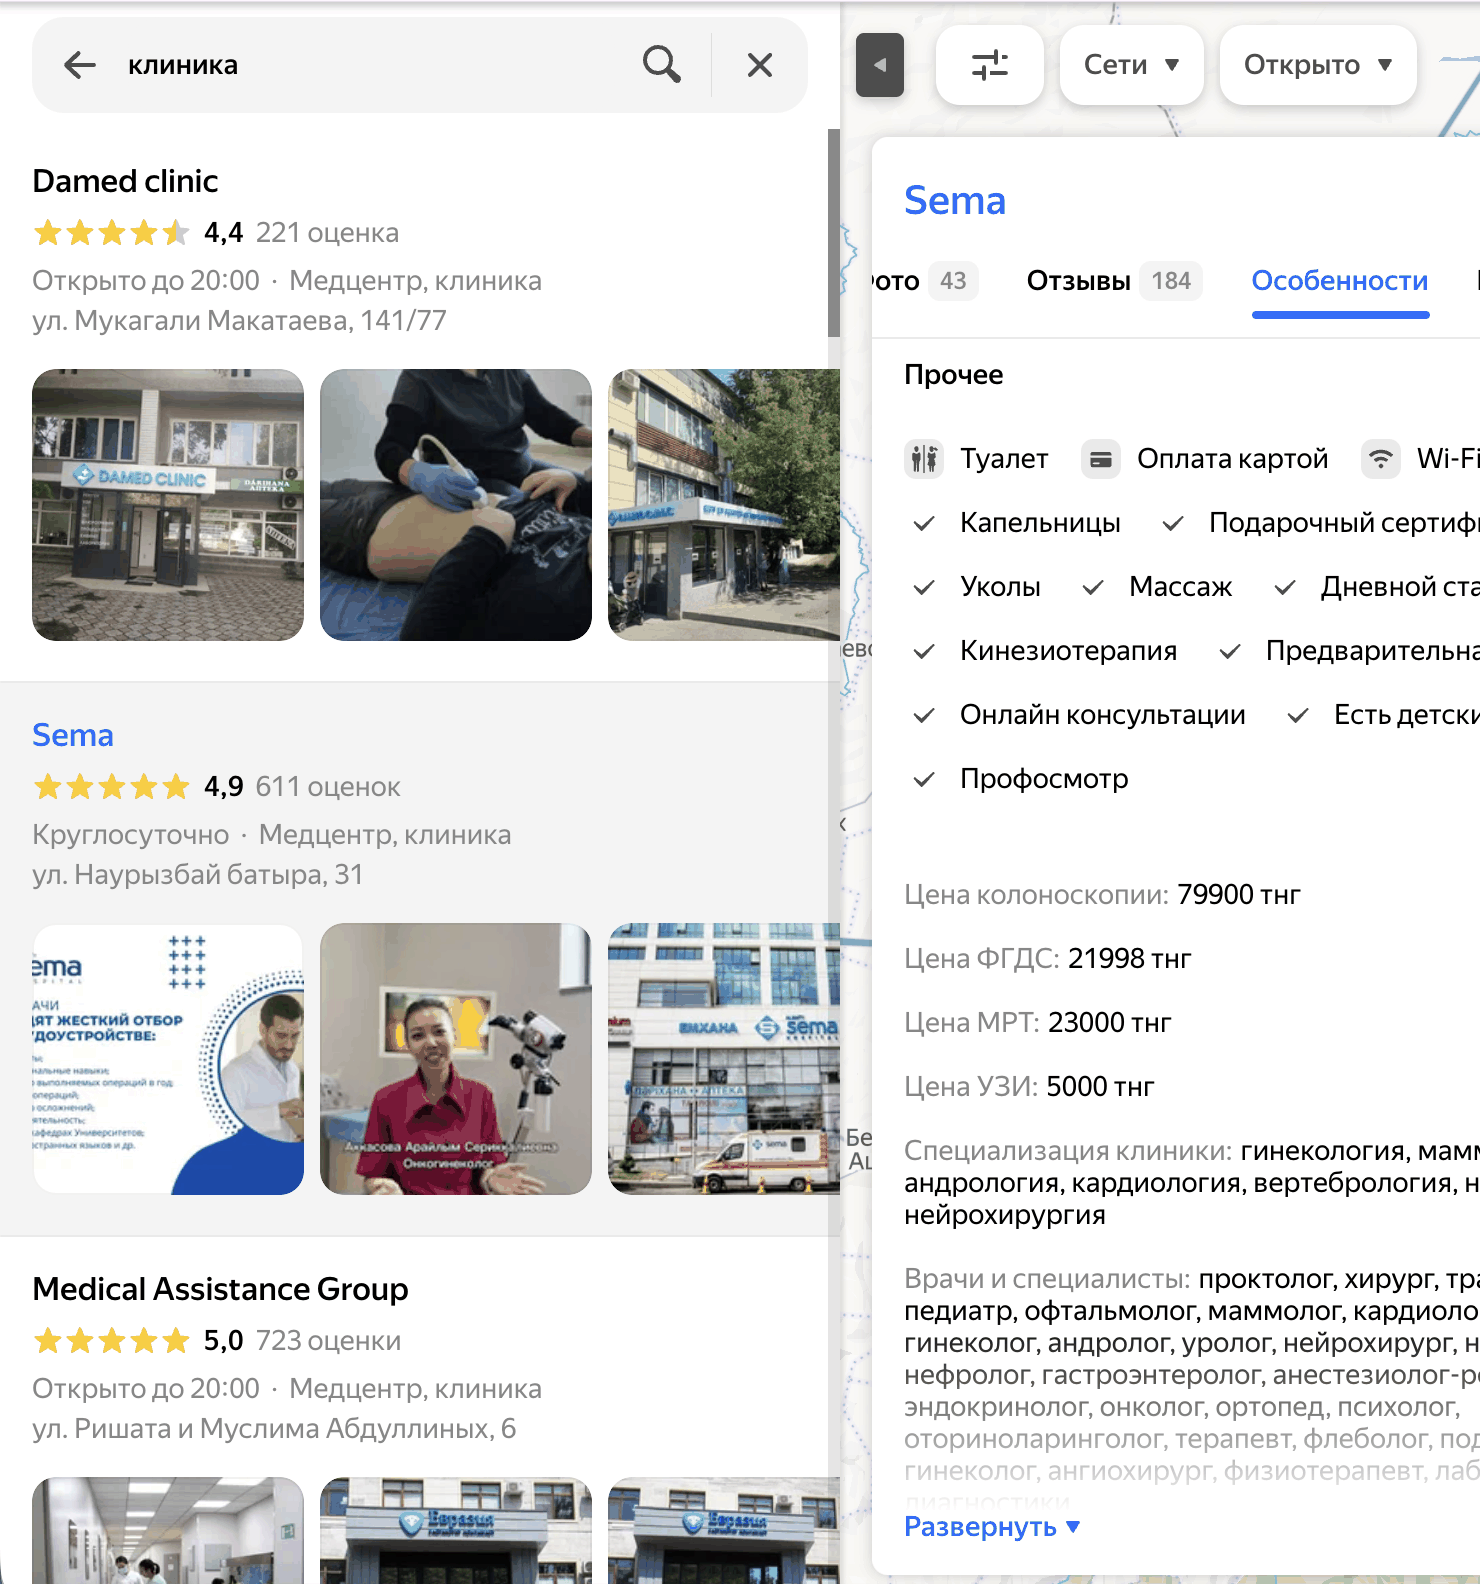Open the Sema building exterior photo

(724, 1059)
